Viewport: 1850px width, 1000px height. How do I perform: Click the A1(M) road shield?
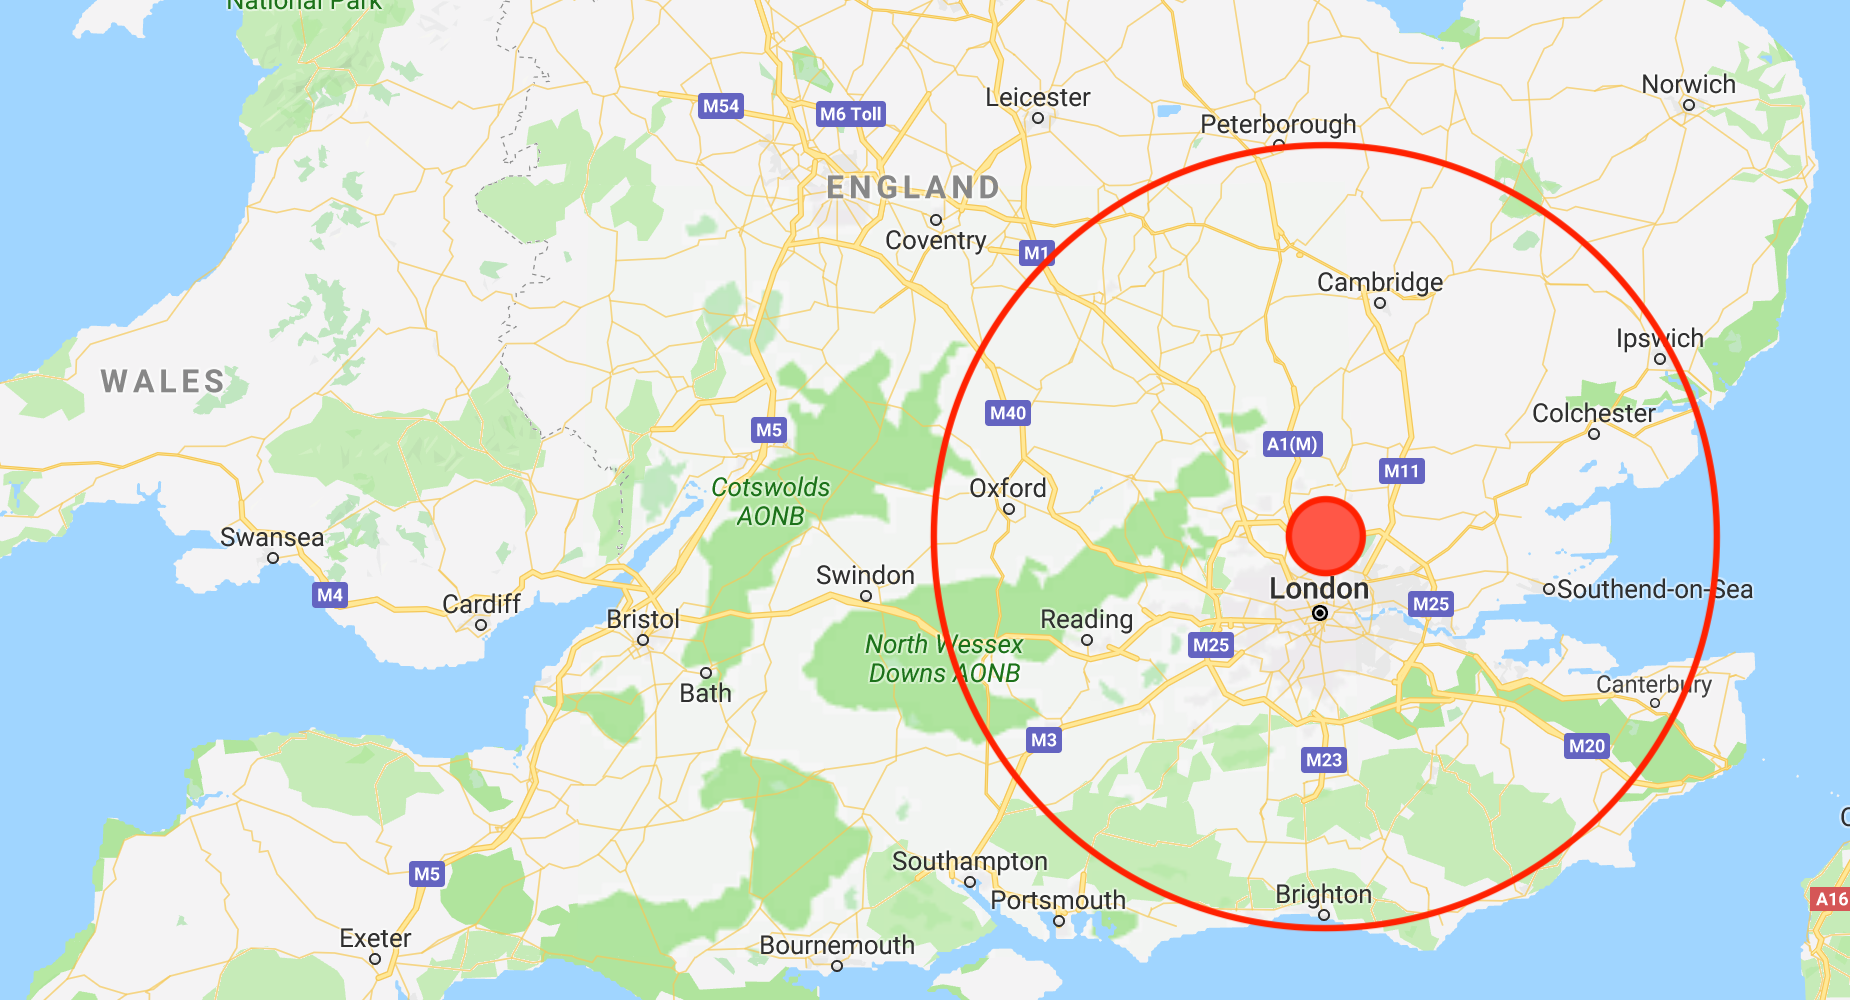(1292, 444)
